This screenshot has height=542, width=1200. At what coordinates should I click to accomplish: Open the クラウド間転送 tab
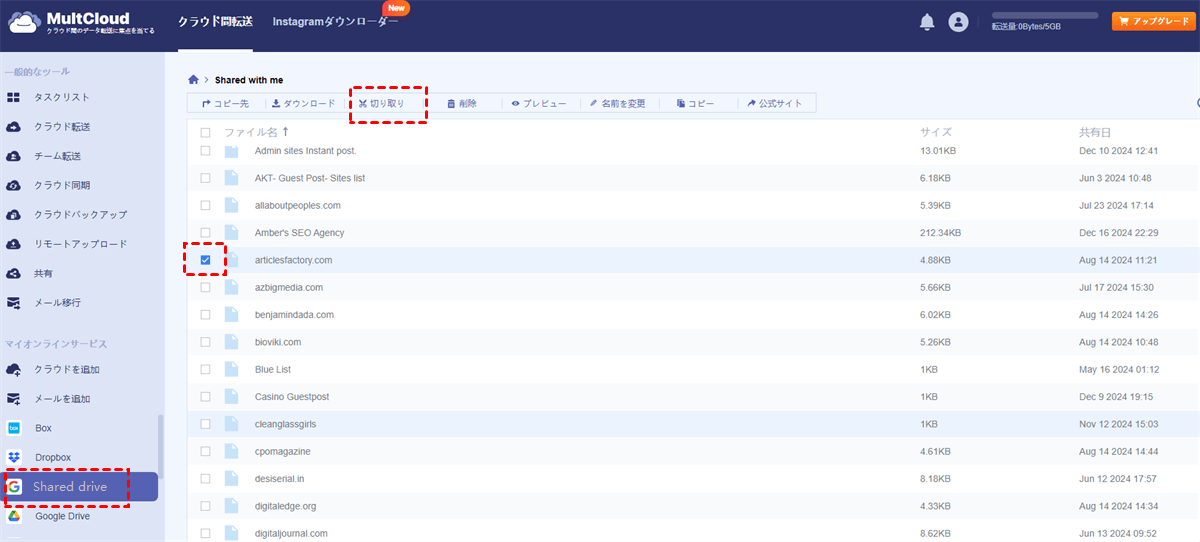coord(215,21)
